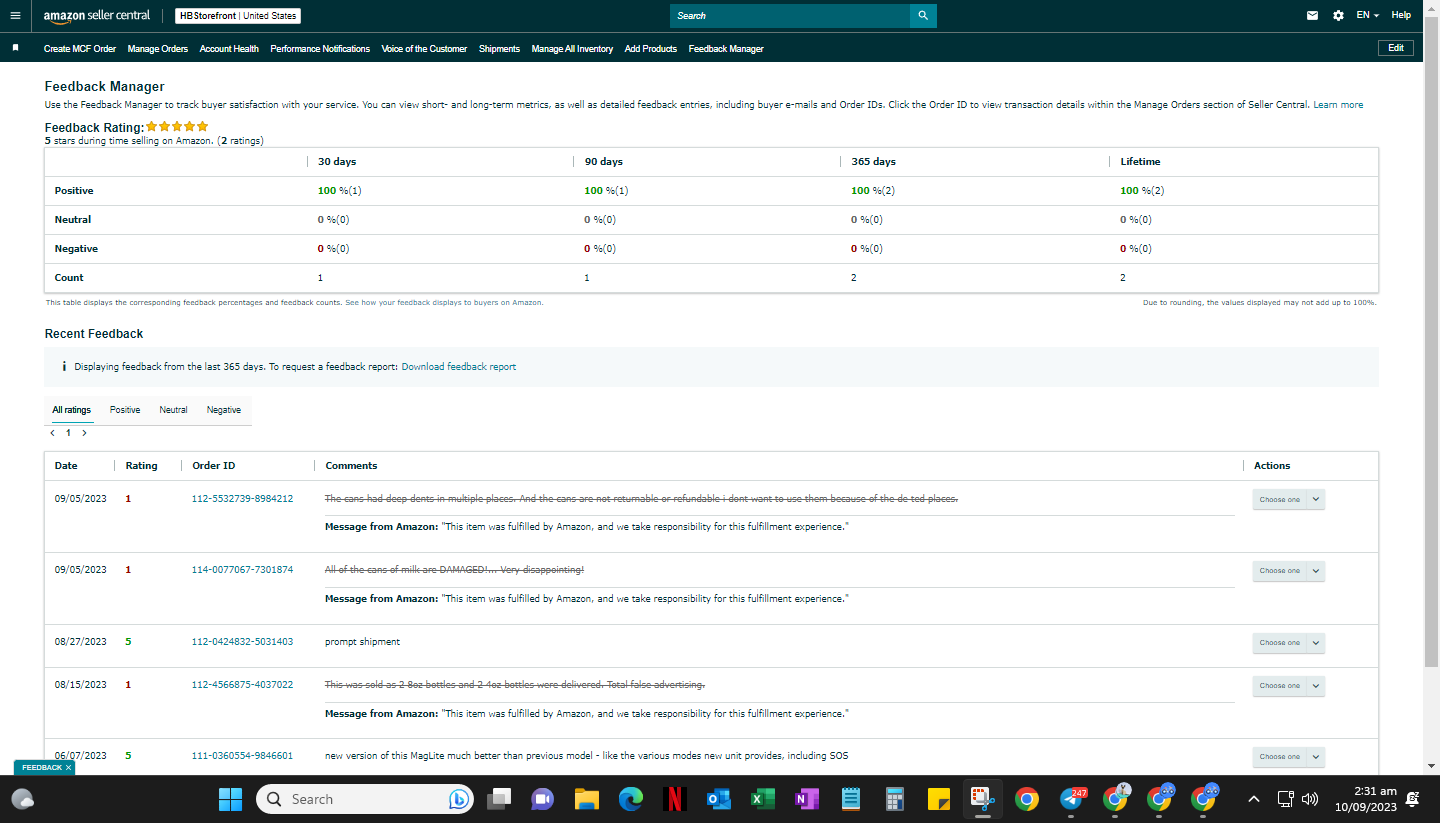Open the Help link
Screen dimensions: 1440x823
1401,15
